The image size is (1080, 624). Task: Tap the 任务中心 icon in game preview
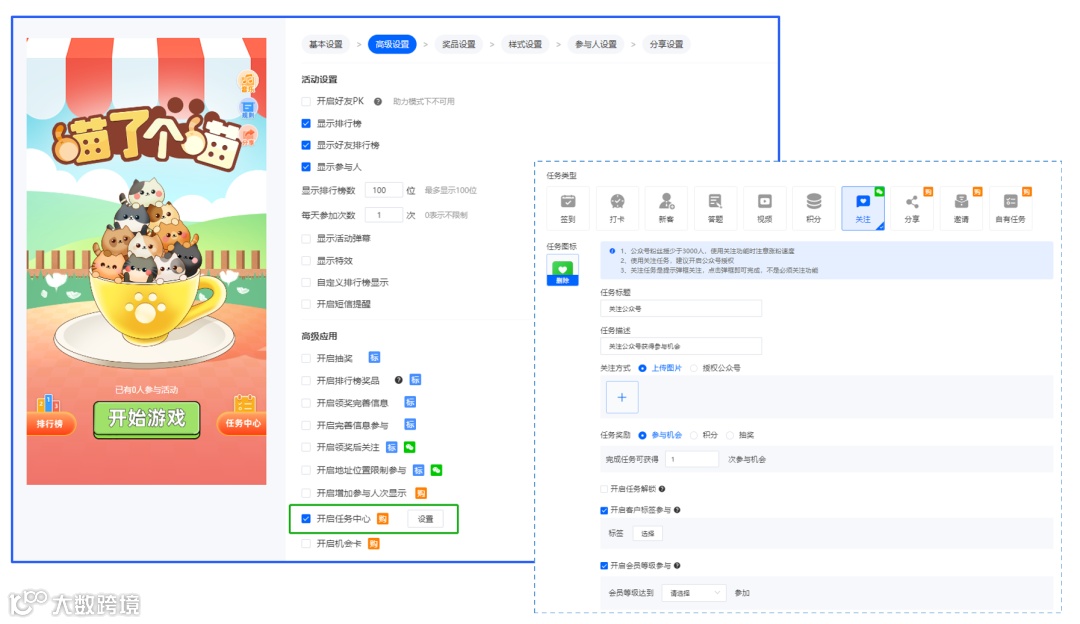click(x=243, y=414)
